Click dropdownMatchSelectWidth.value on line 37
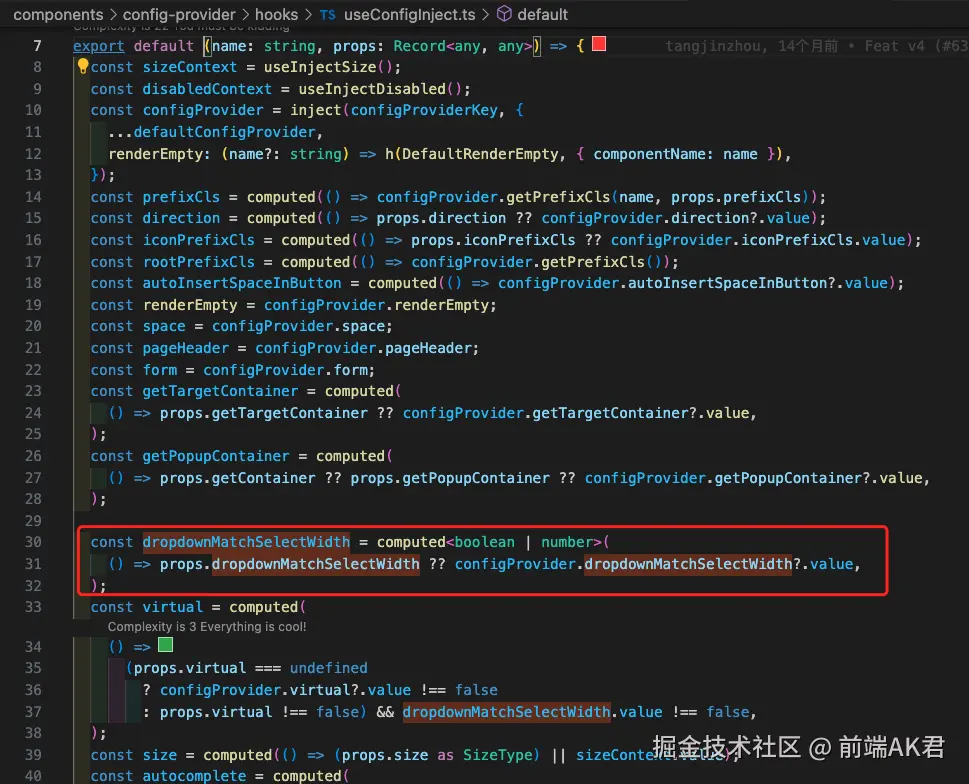969x784 pixels. (x=532, y=712)
